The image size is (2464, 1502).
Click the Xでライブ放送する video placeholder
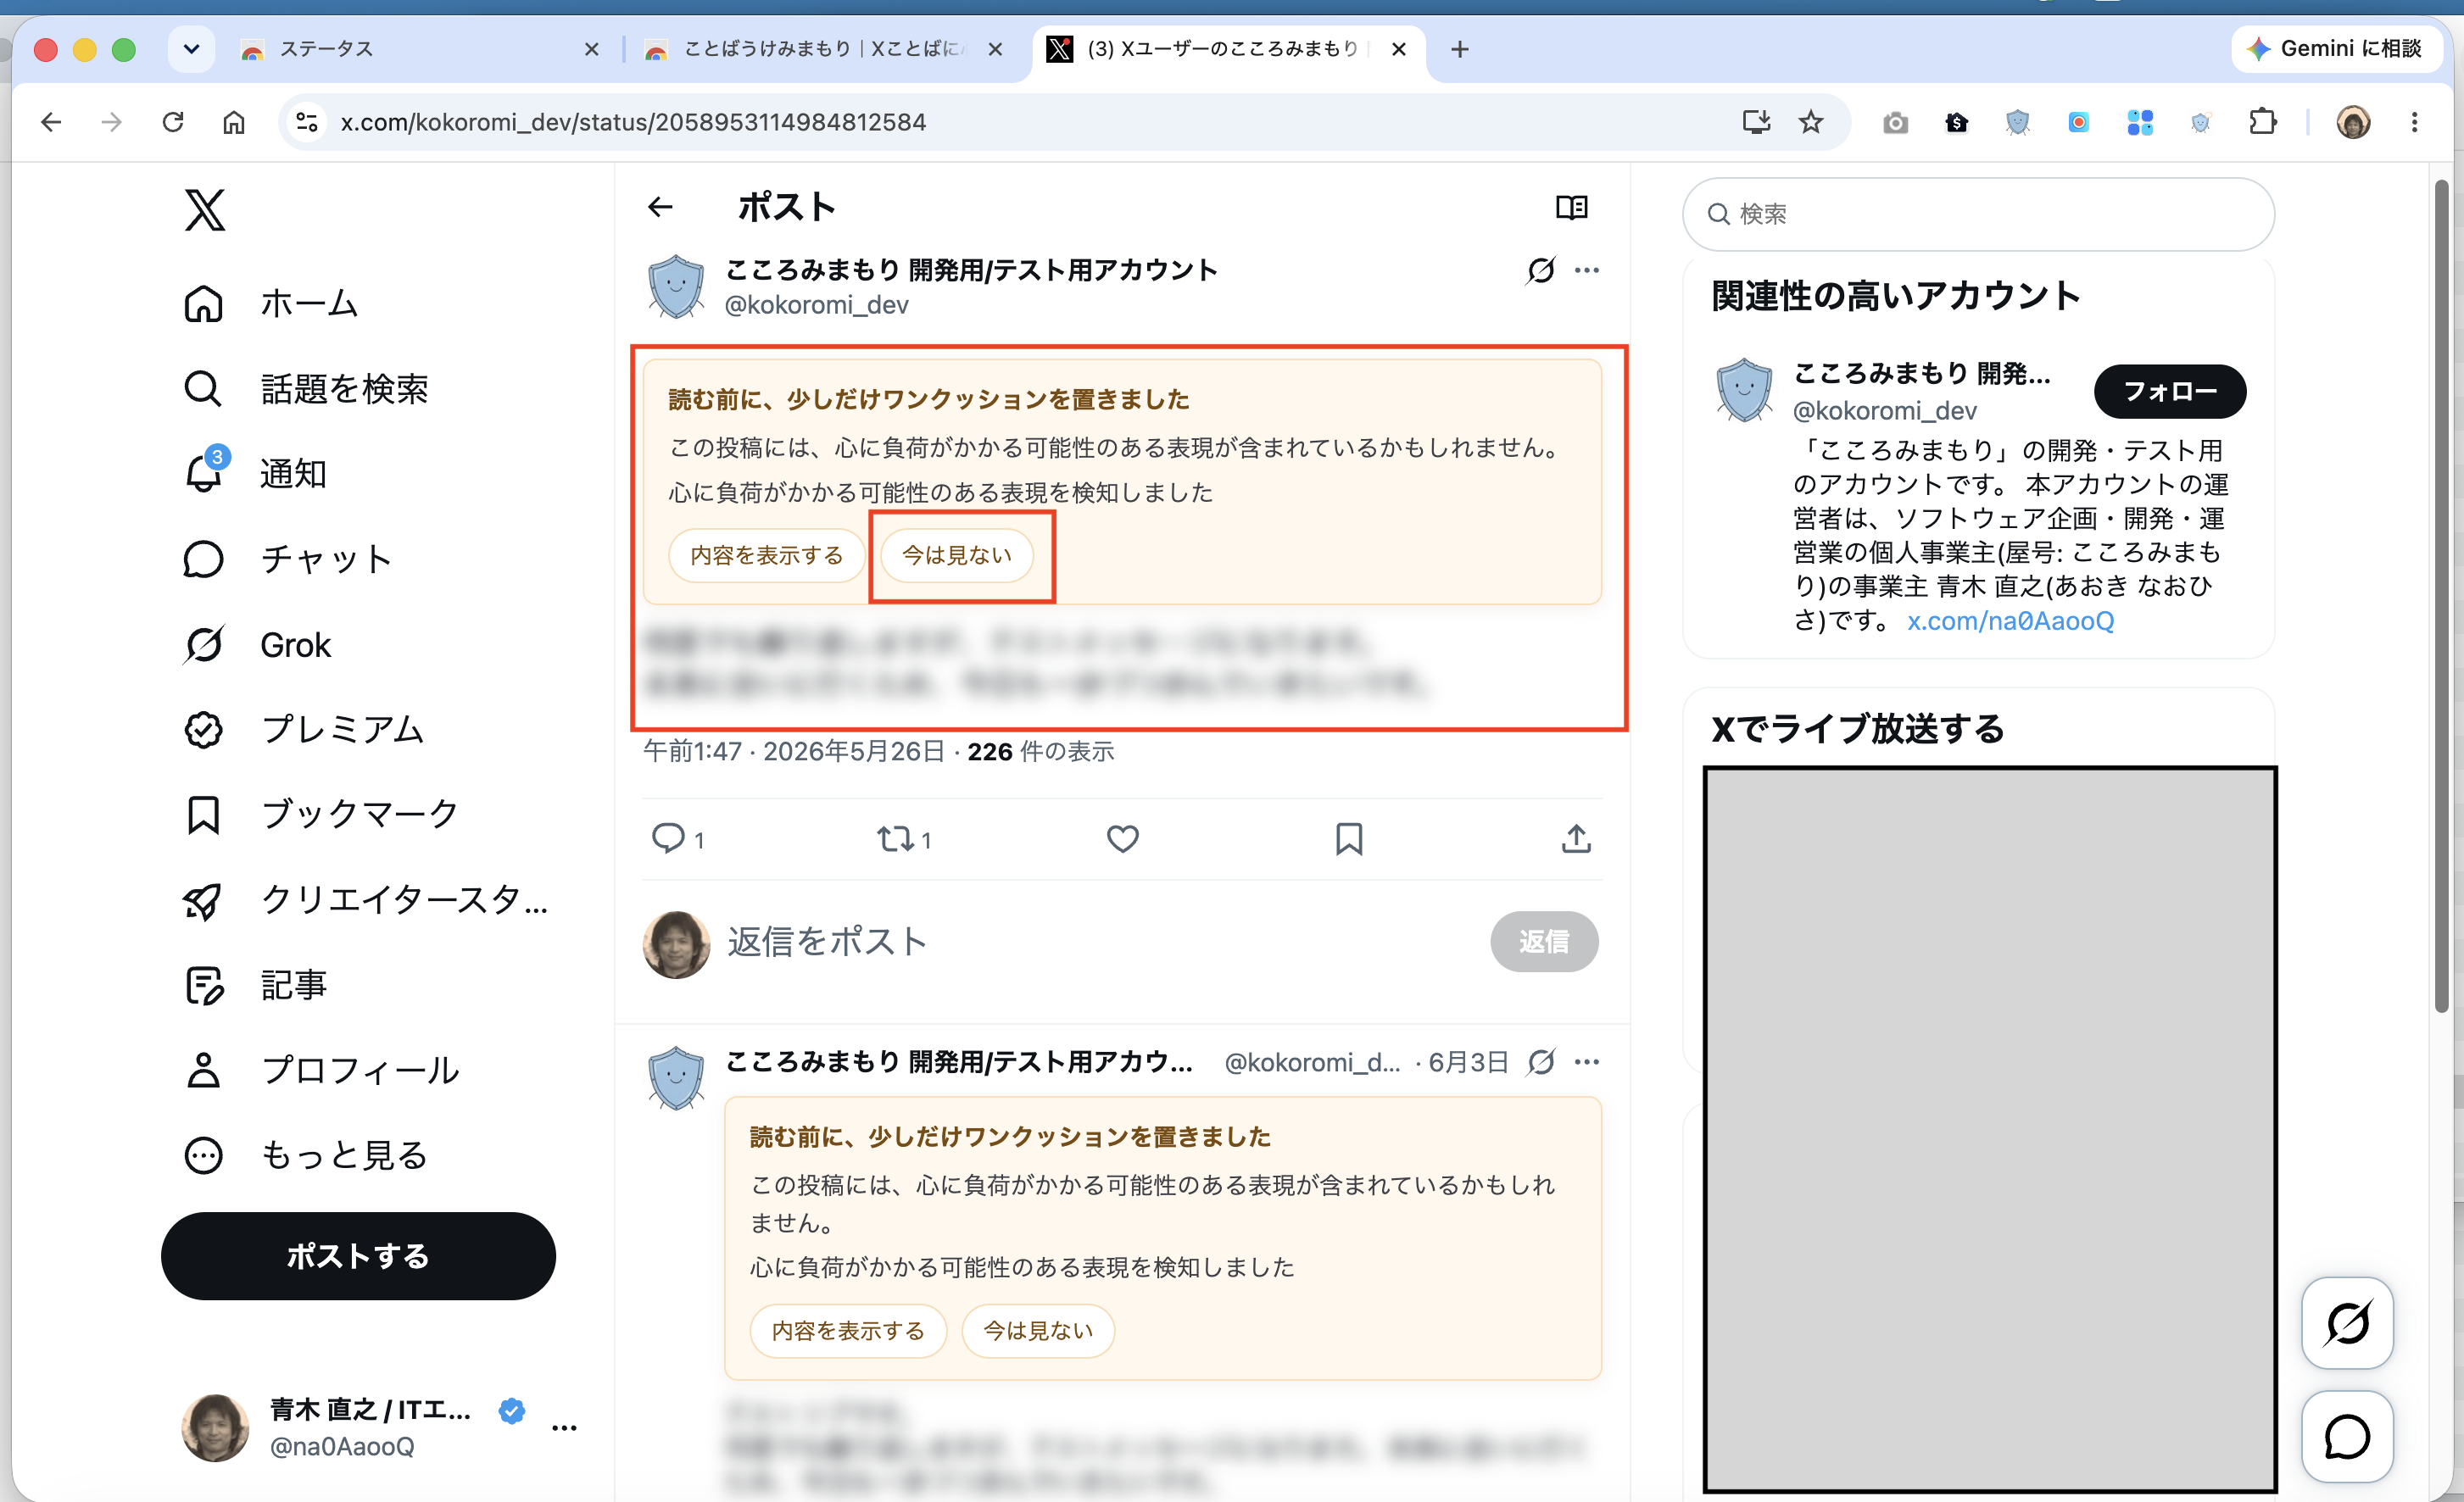(1990, 1130)
